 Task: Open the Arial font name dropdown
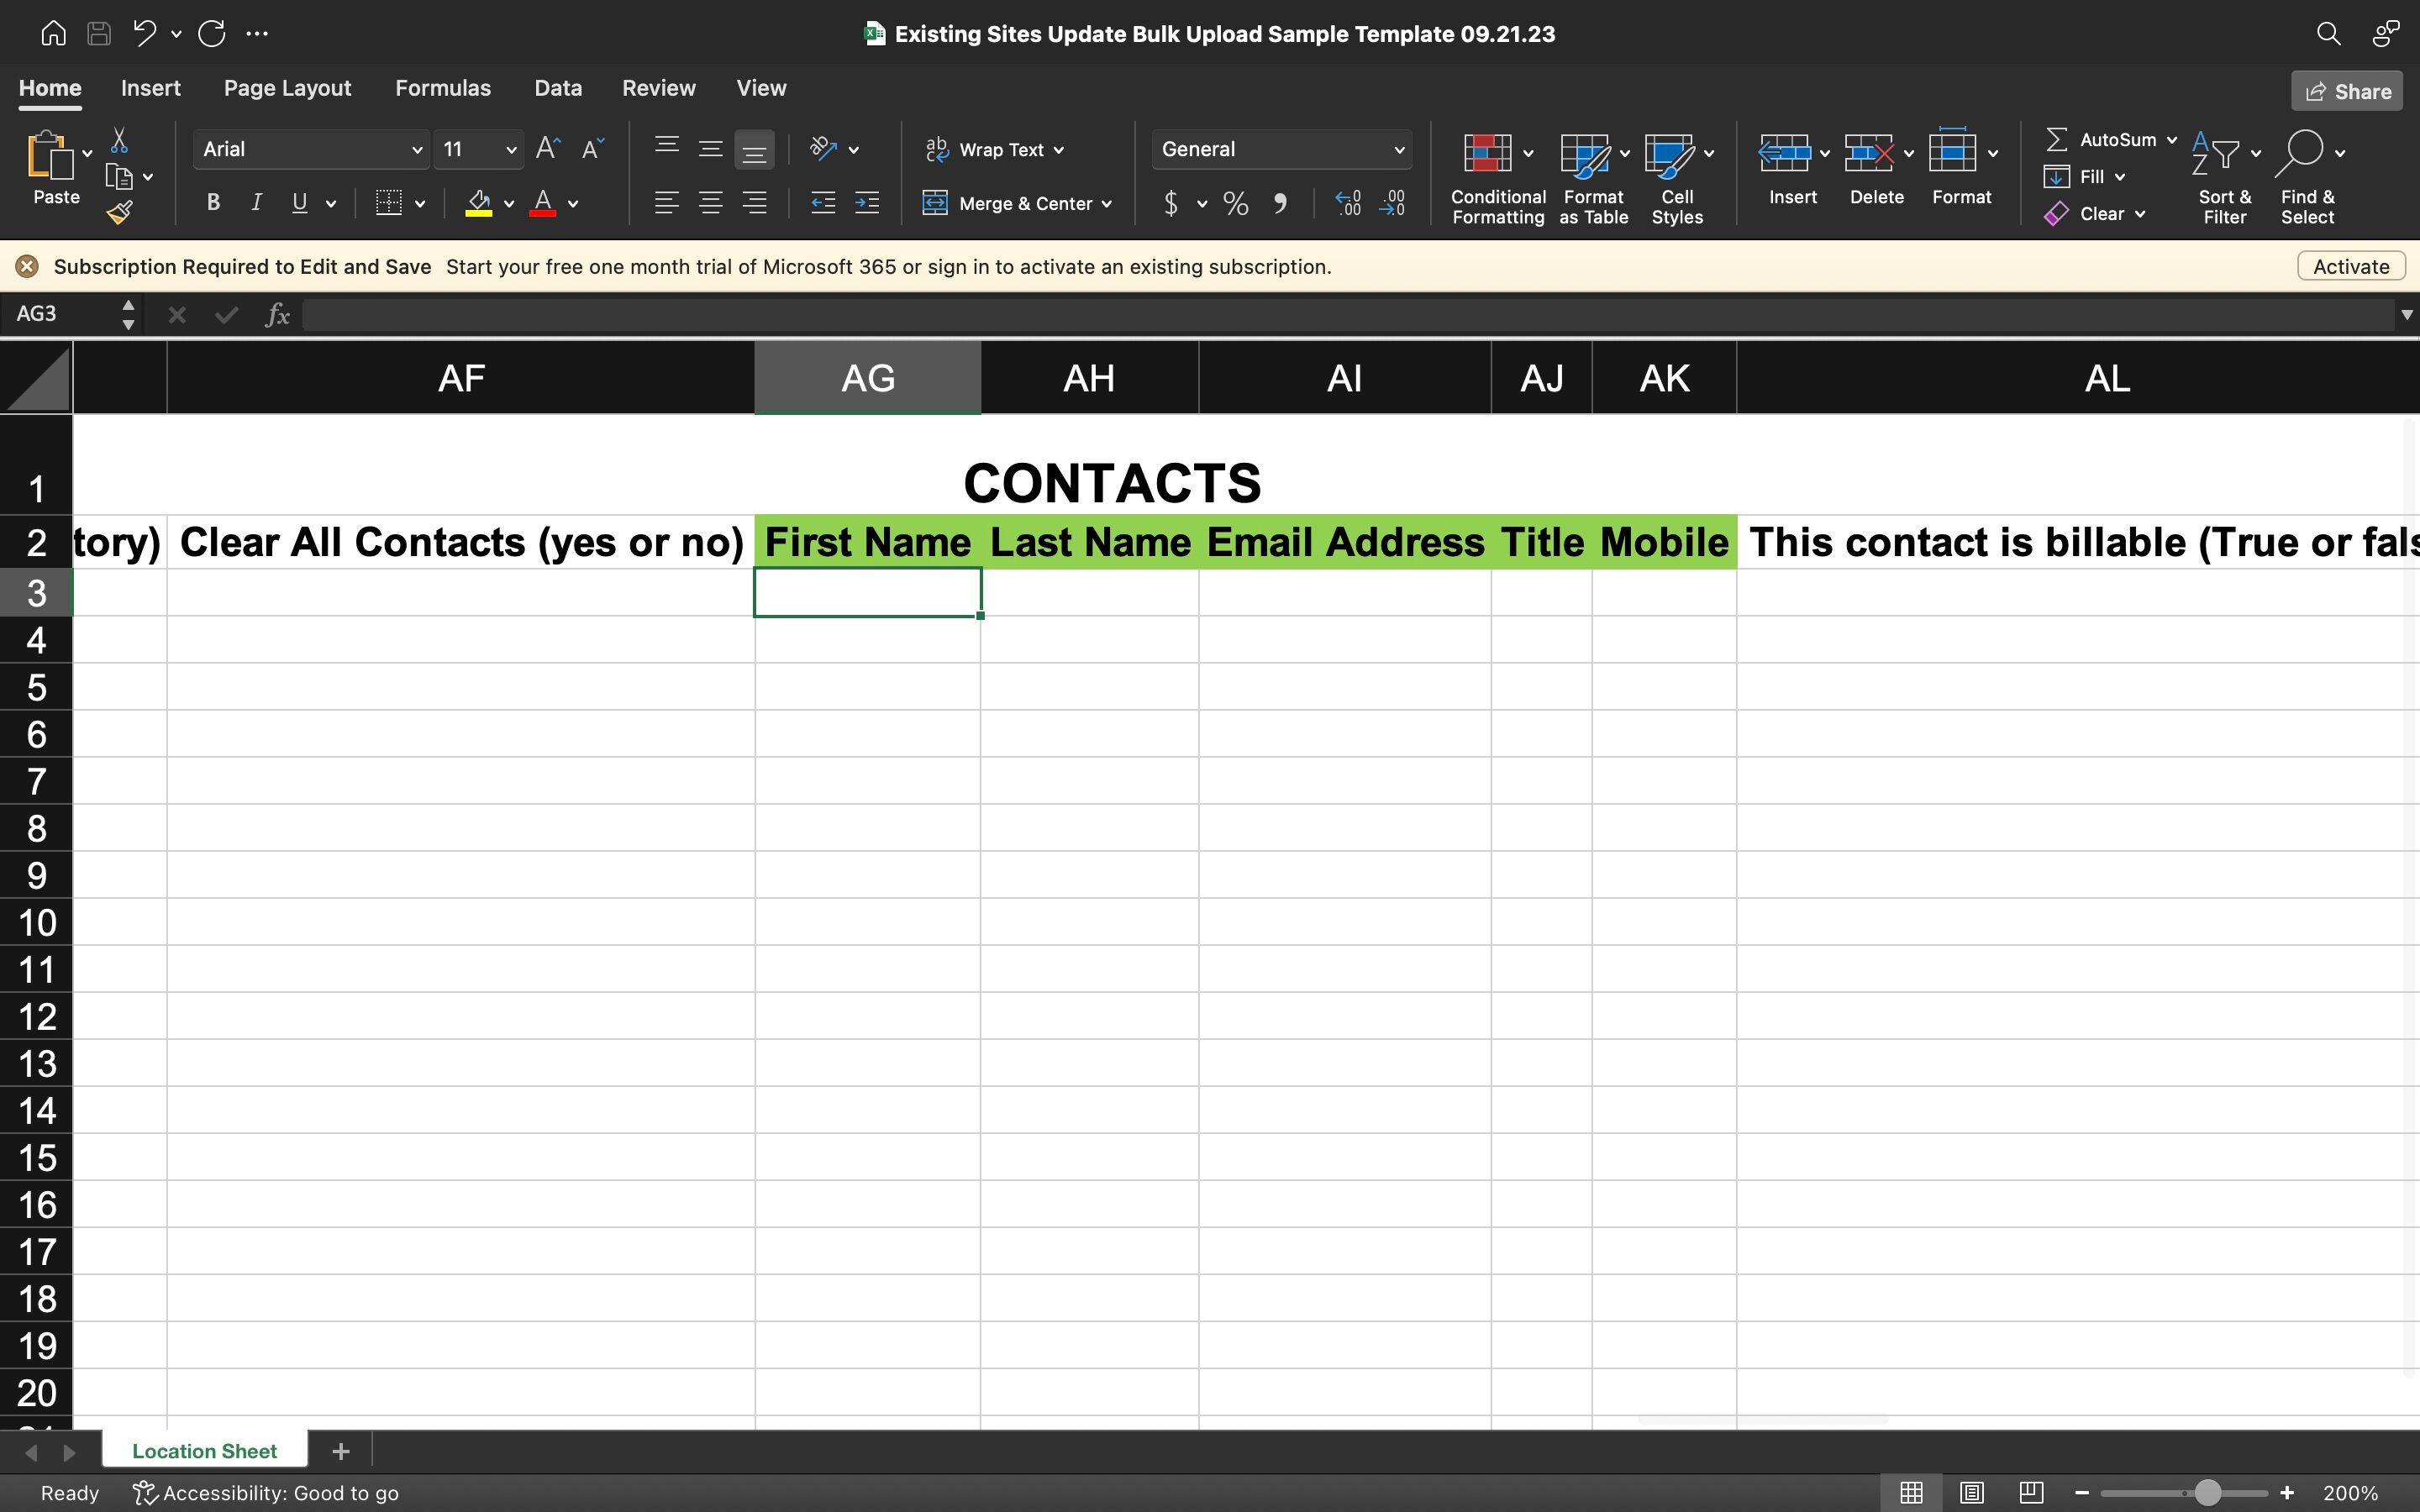[416, 150]
